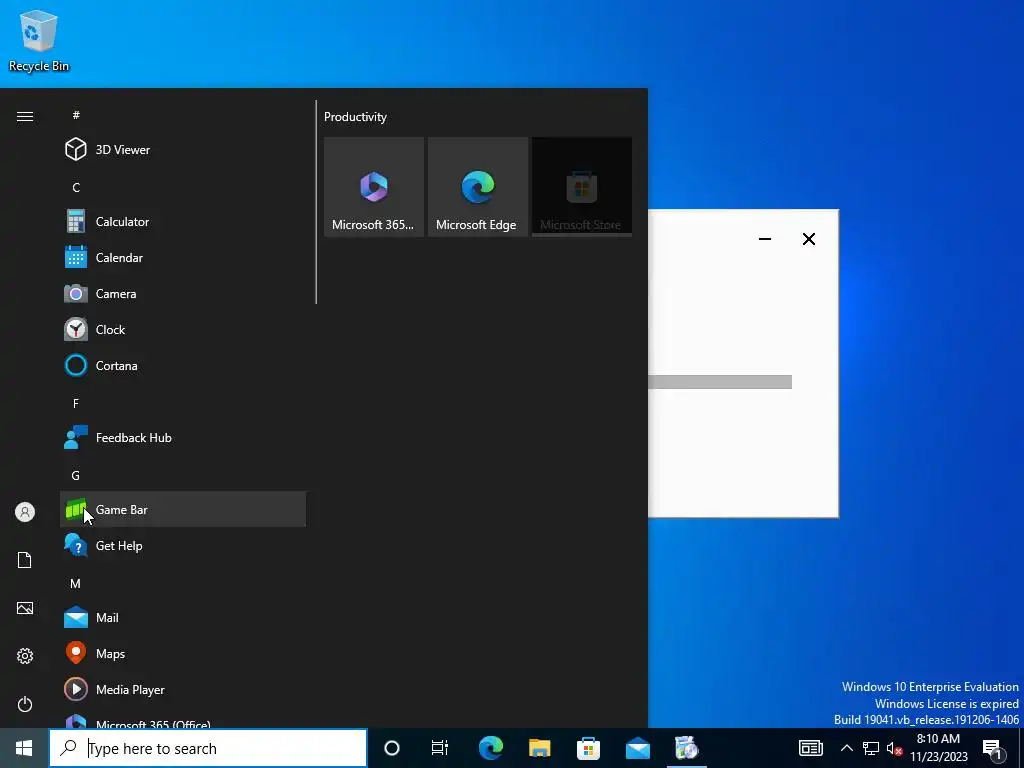Click the F letter group header
Viewport: 1024px width, 768px height.
point(76,404)
